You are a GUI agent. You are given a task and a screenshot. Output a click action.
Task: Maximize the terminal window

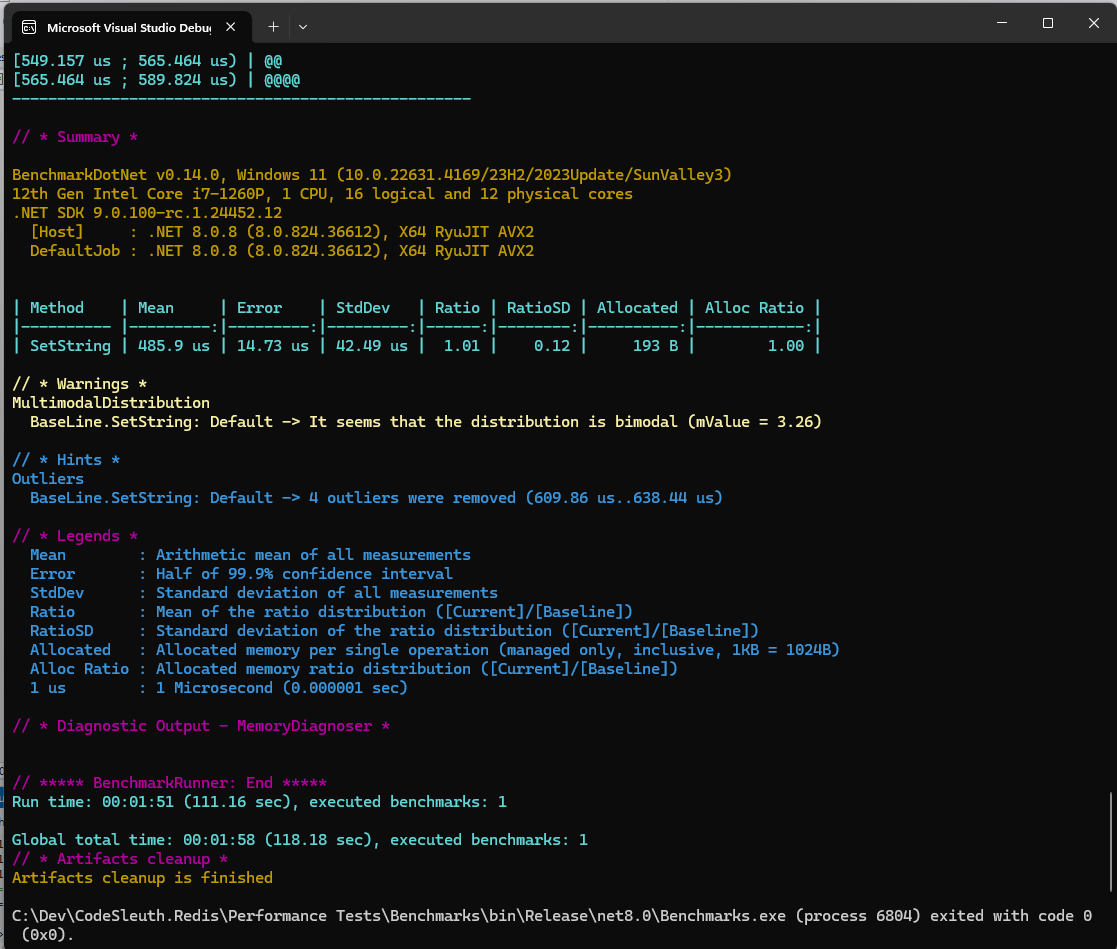click(x=1047, y=23)
